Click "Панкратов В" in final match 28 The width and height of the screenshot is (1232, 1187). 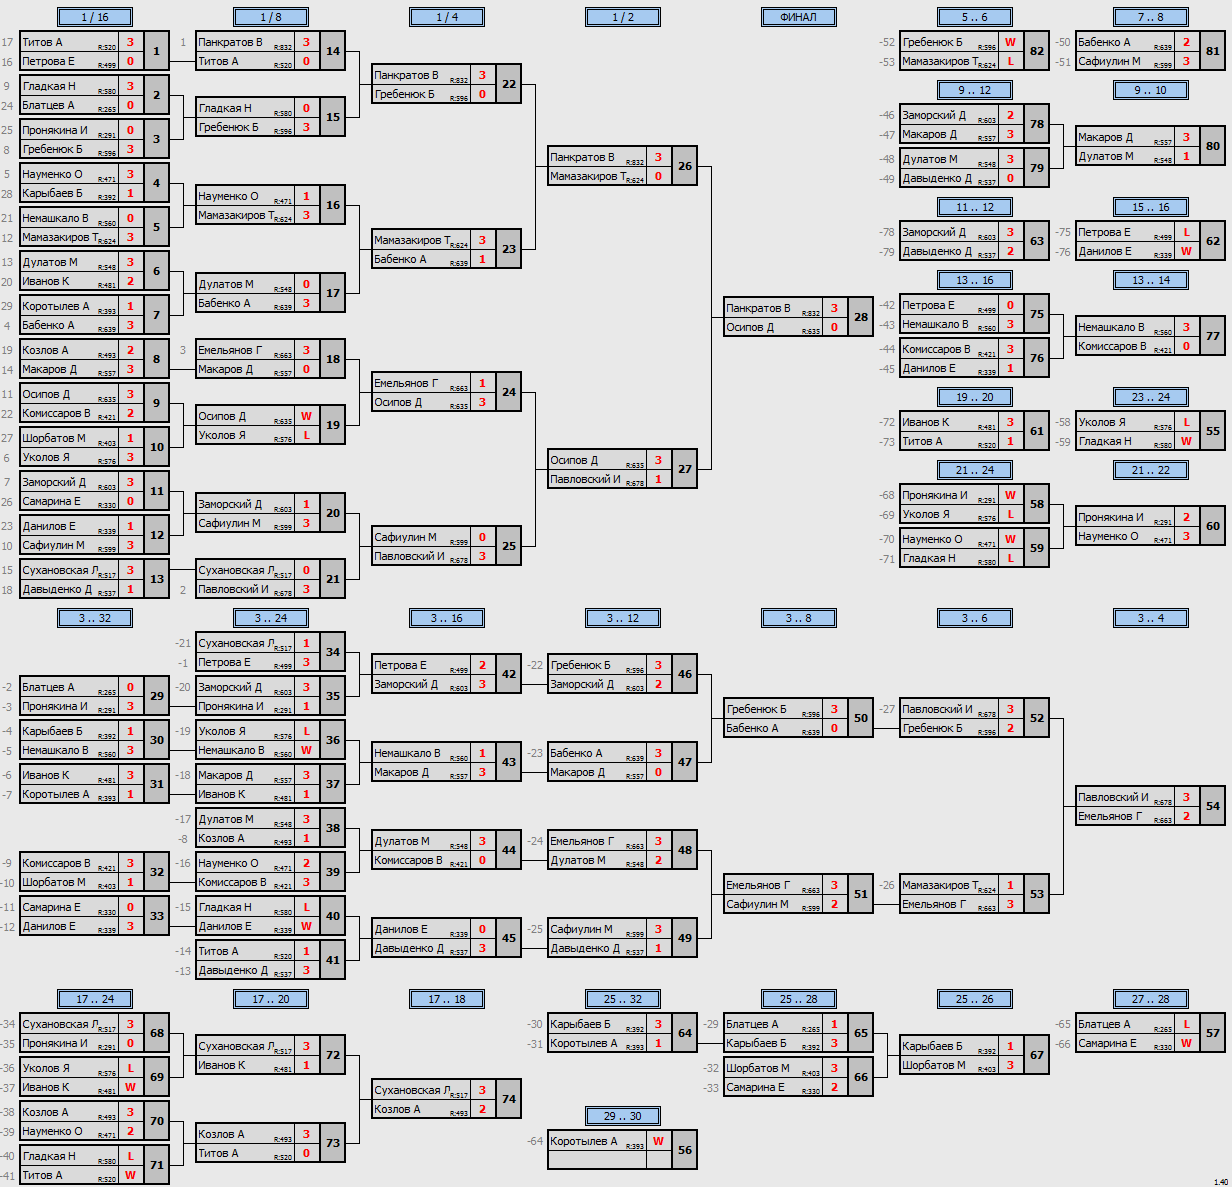click(758, 308)
